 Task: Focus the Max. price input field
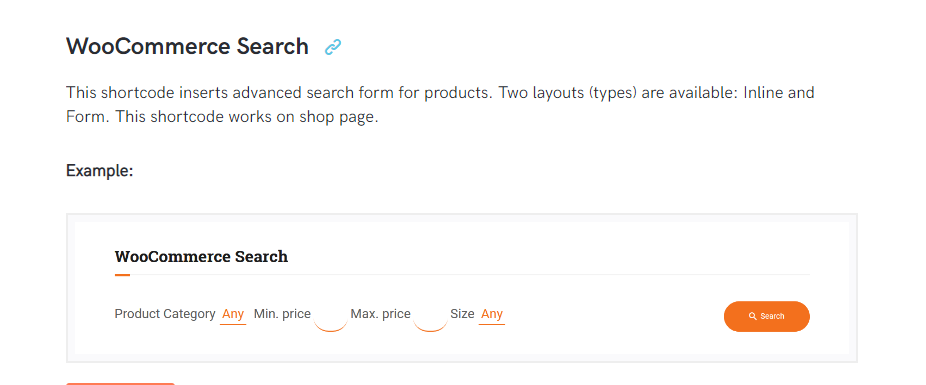[x=430, y=318]
